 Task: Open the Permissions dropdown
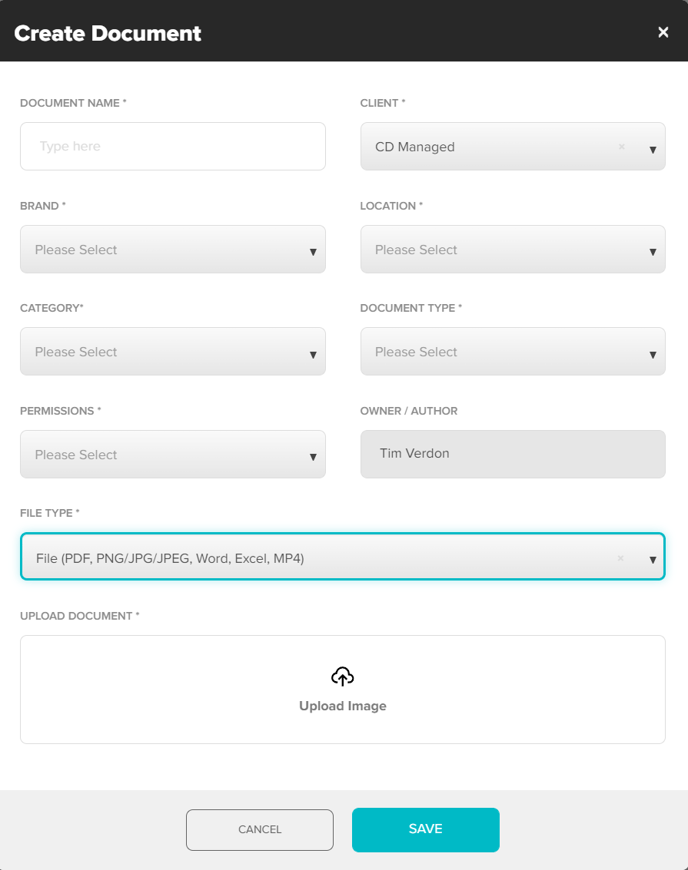point(172,454)
